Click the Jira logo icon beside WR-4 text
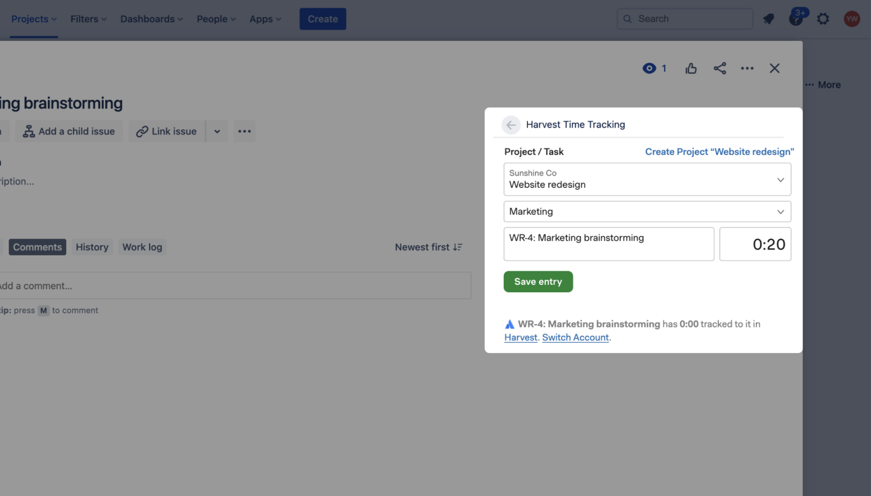This screenshot has height=496, width=871. (x=509, y=324)
